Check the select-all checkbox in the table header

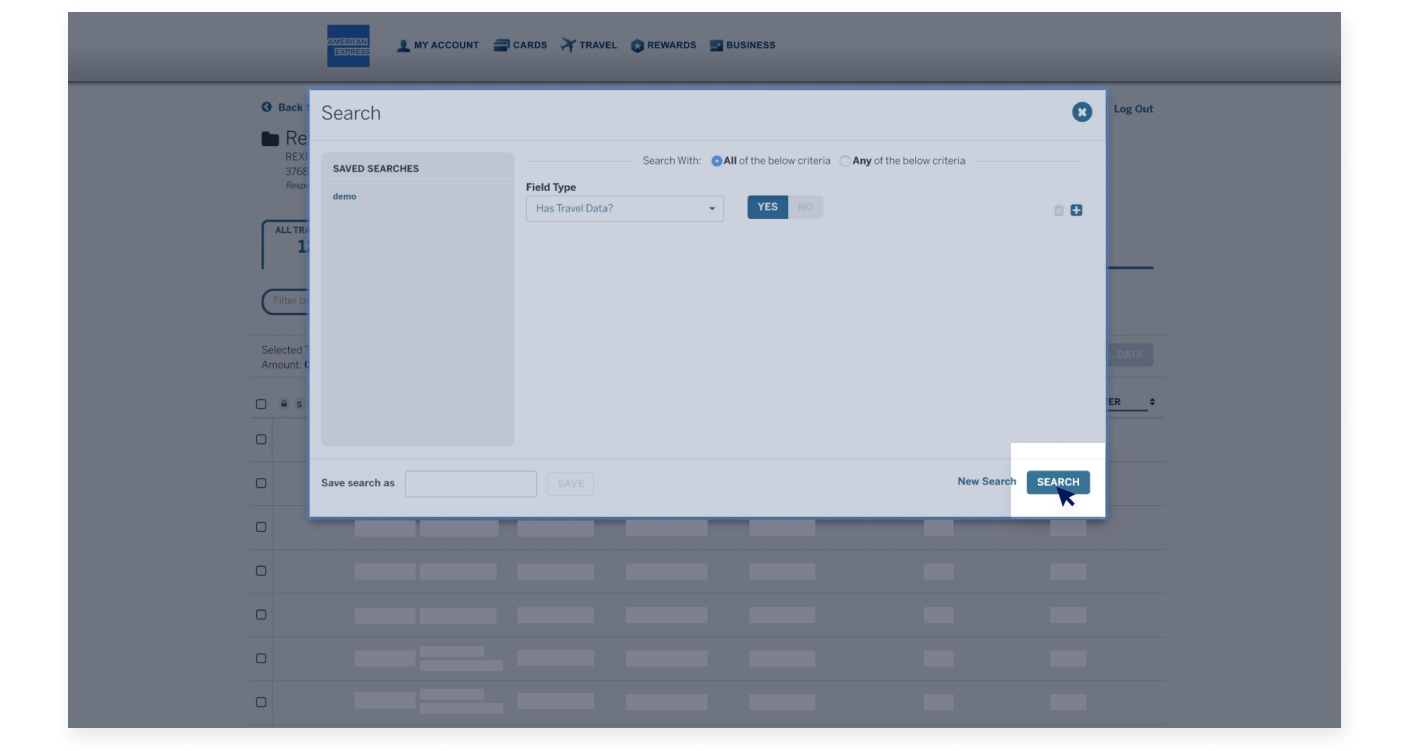[x=259, y=403]
